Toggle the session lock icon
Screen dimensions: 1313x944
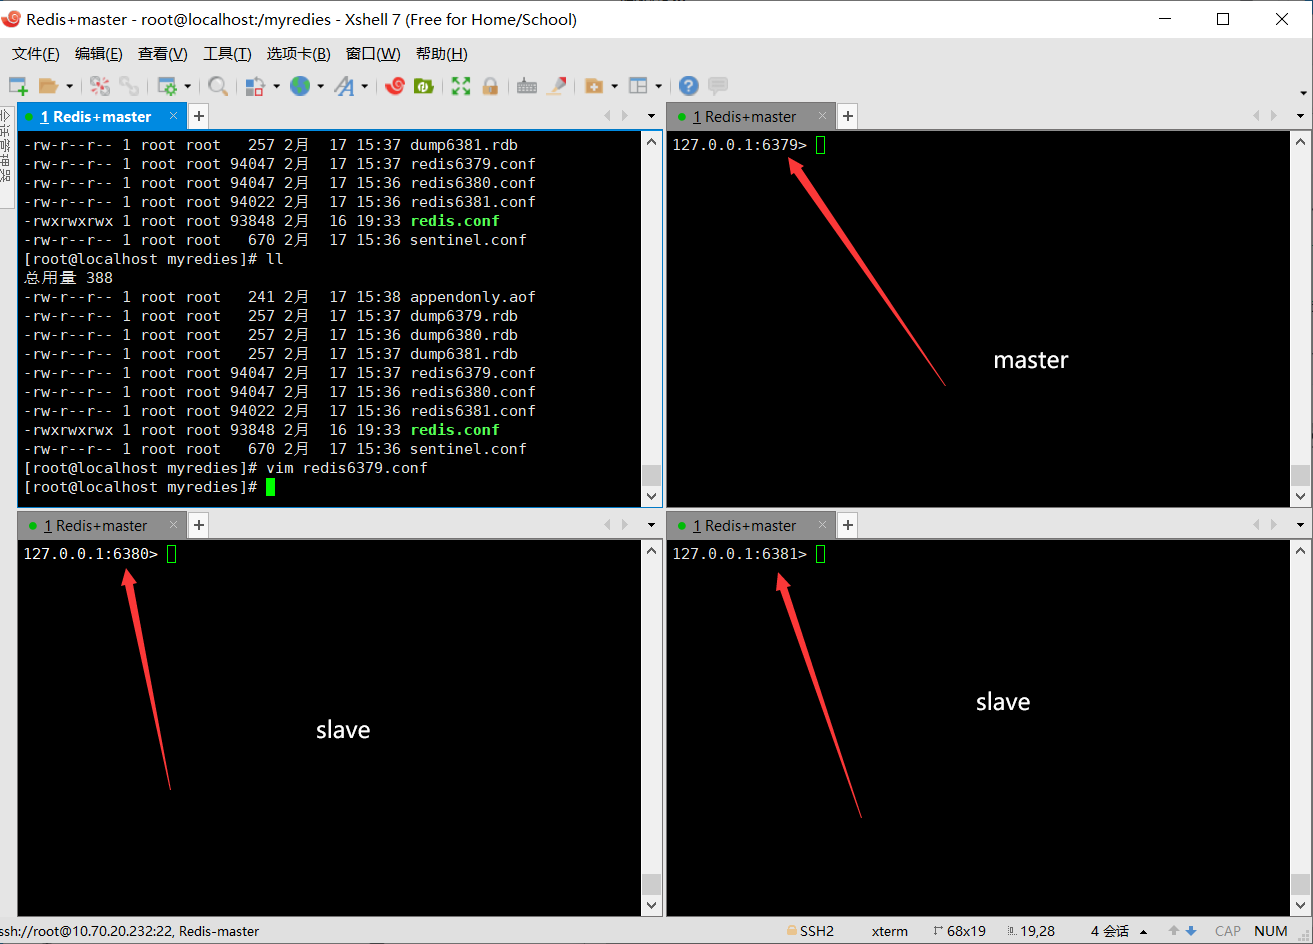point(491,86)
